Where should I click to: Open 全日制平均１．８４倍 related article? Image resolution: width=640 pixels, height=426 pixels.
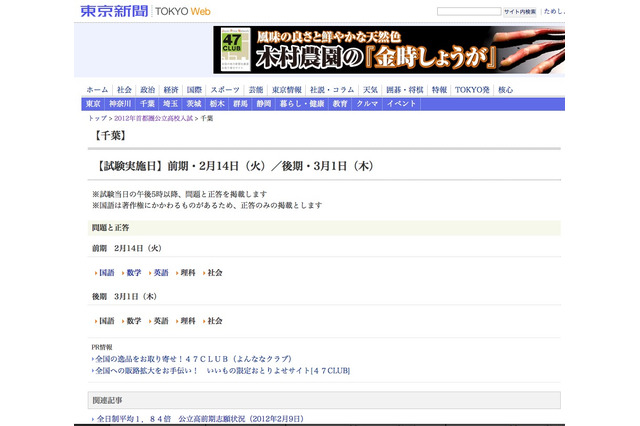coord(200,419)
